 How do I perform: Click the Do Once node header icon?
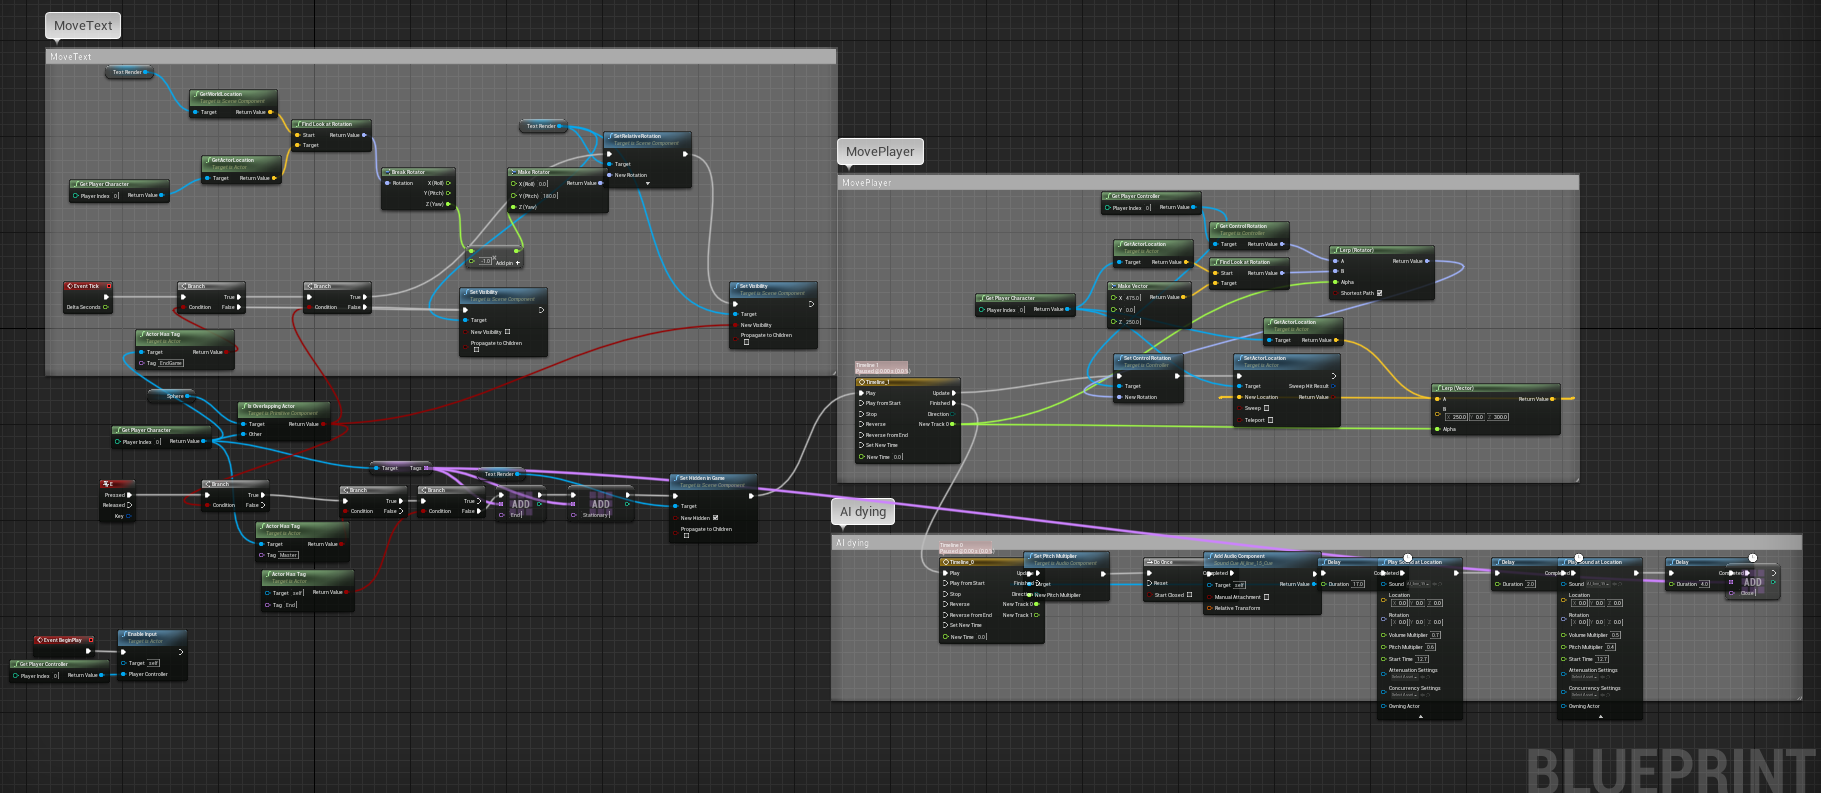click(1149, 562)
